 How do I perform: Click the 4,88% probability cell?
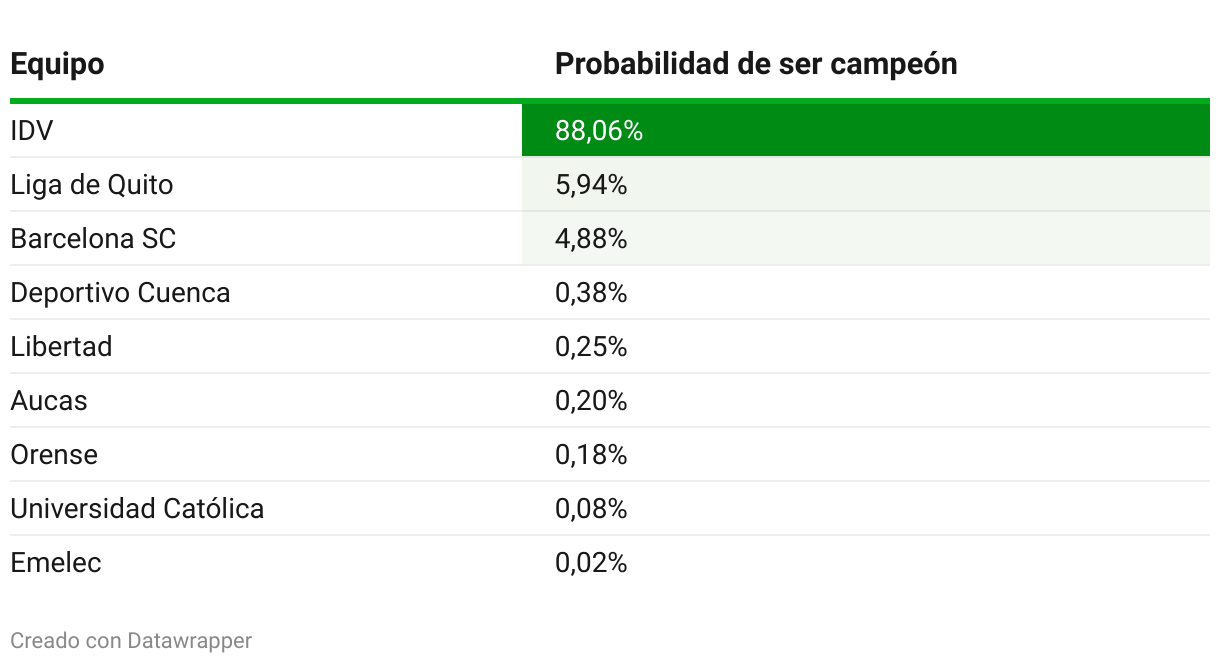tap(591, 239)
